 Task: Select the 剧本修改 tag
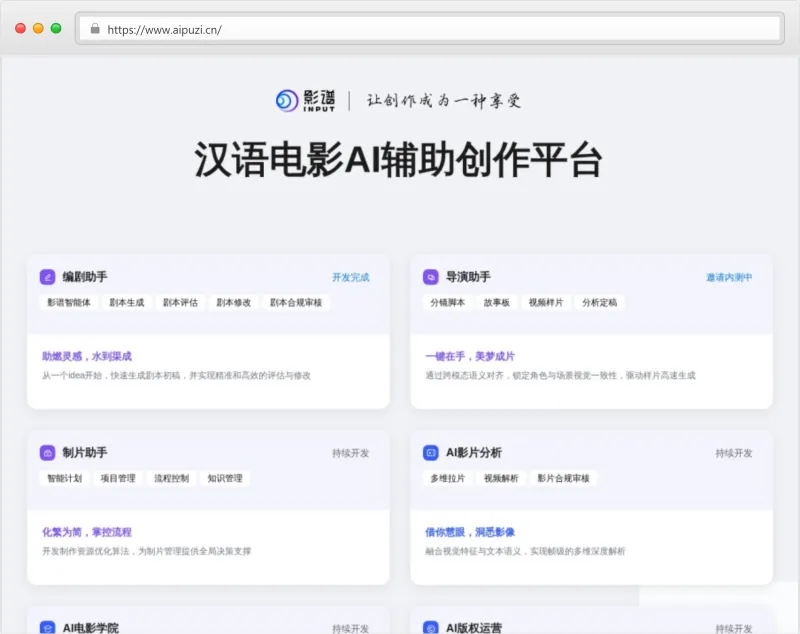point(234,302)
